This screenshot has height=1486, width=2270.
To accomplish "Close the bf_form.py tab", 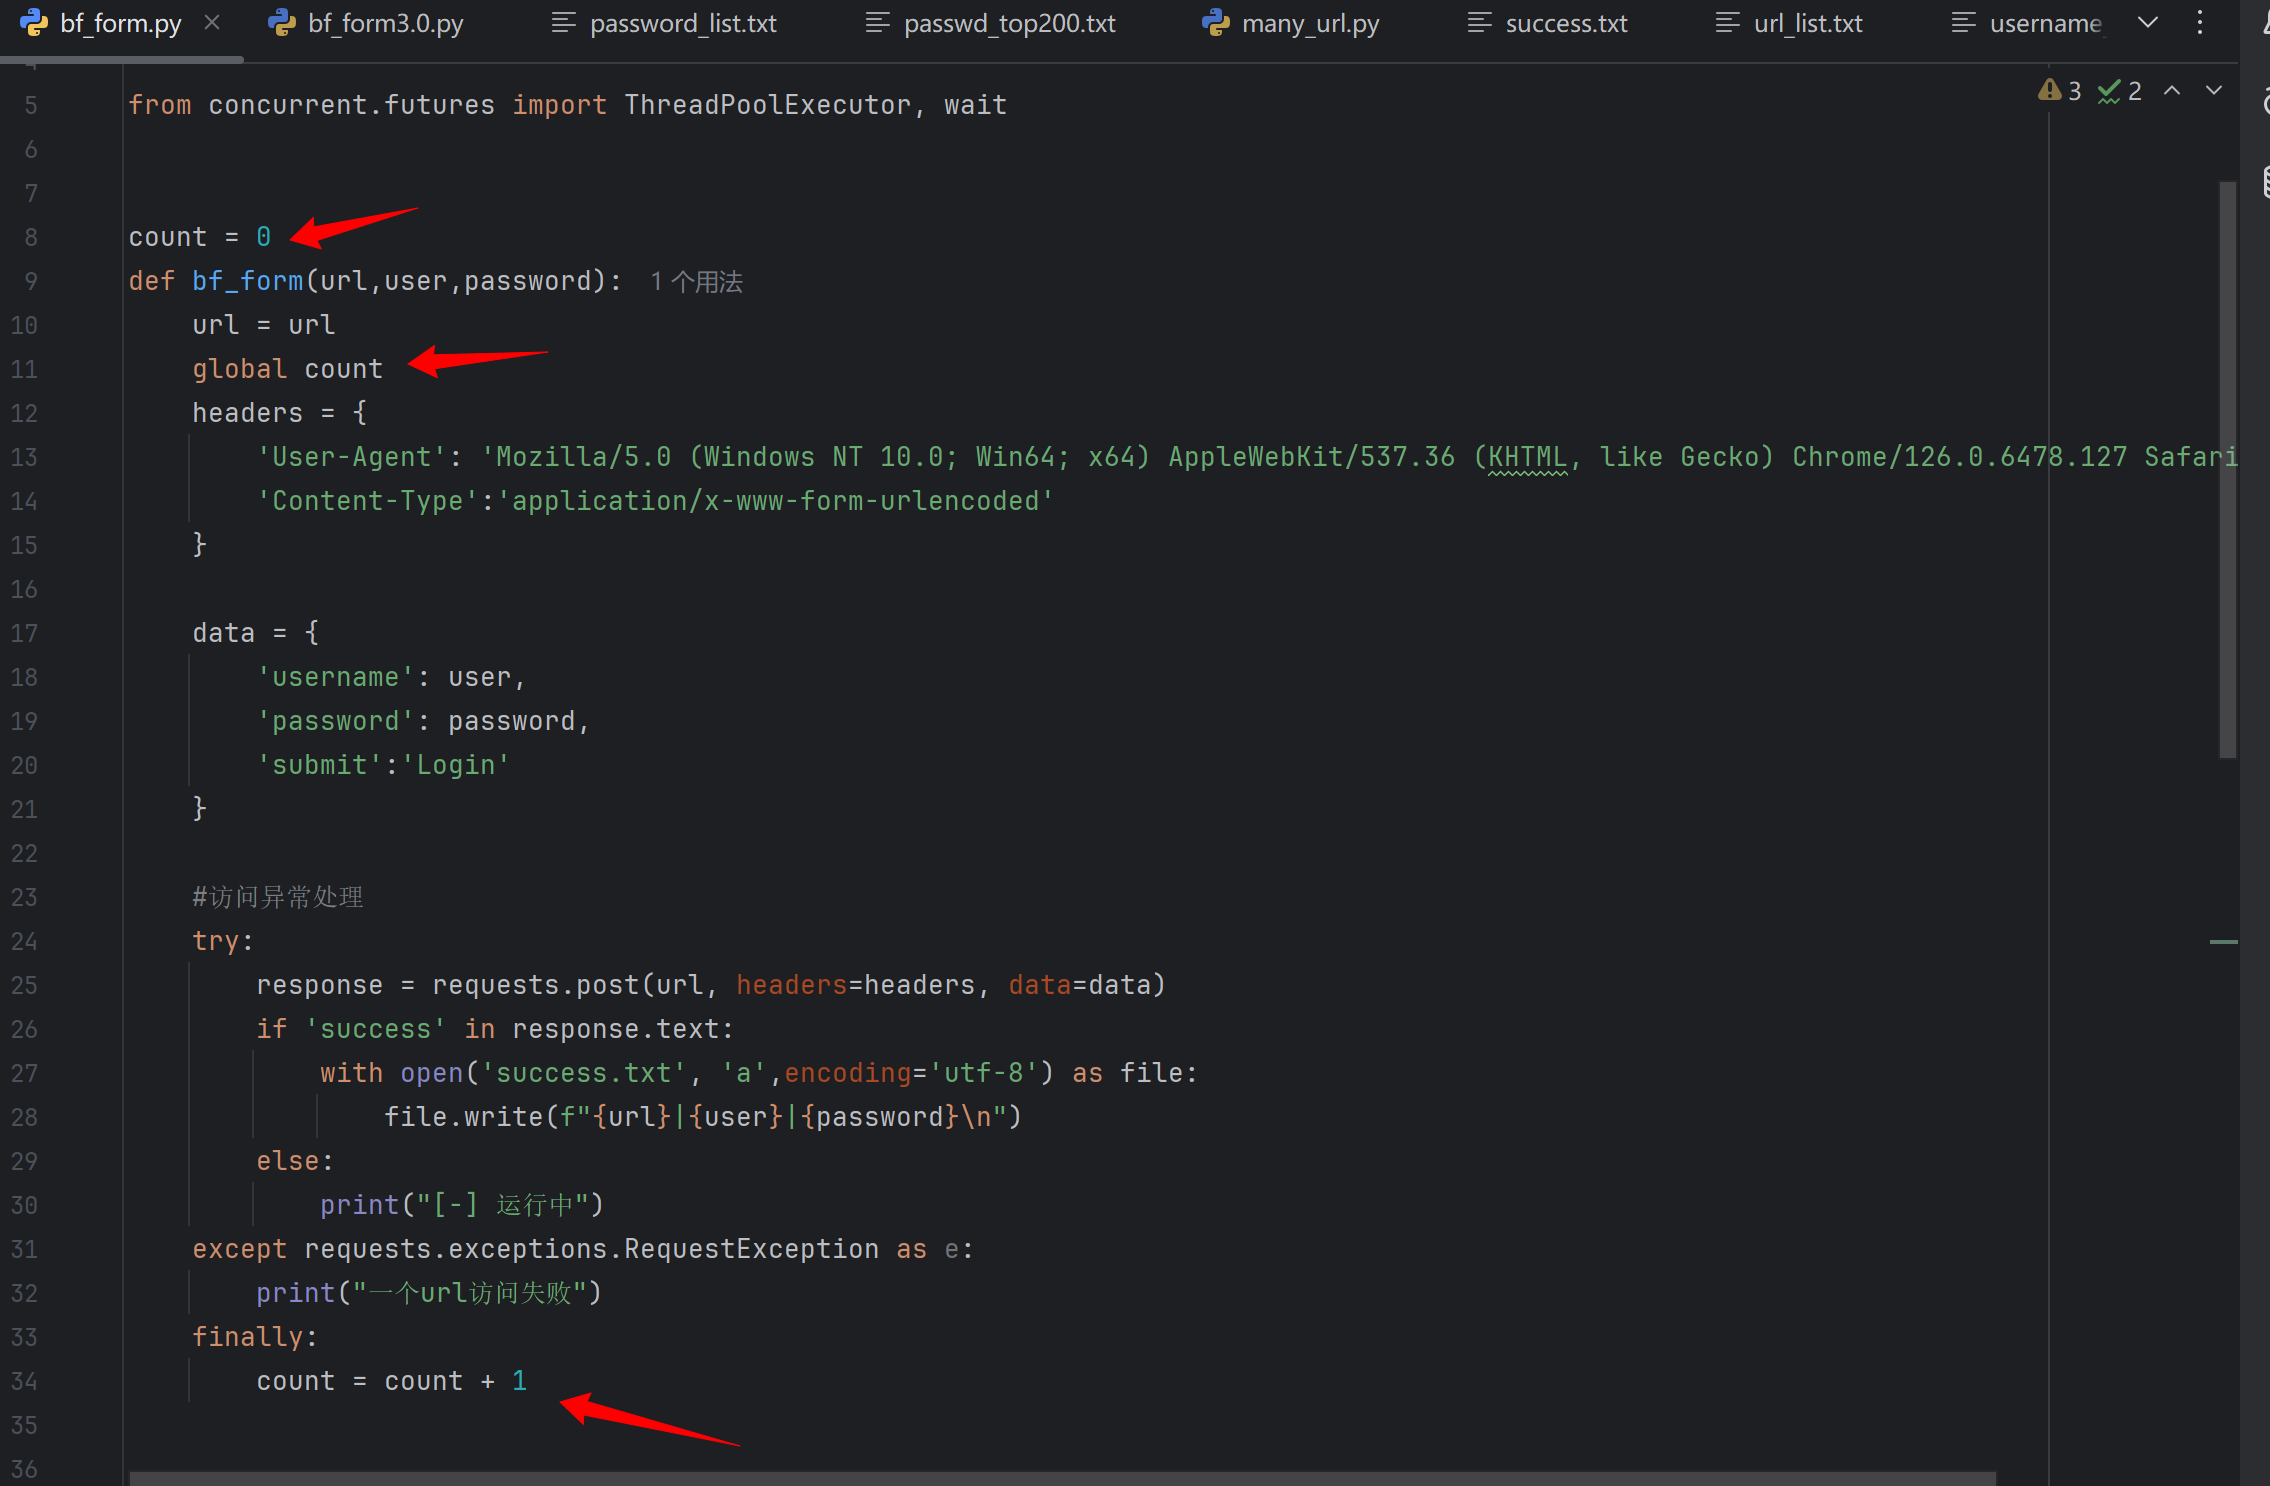I will point(212,22).
